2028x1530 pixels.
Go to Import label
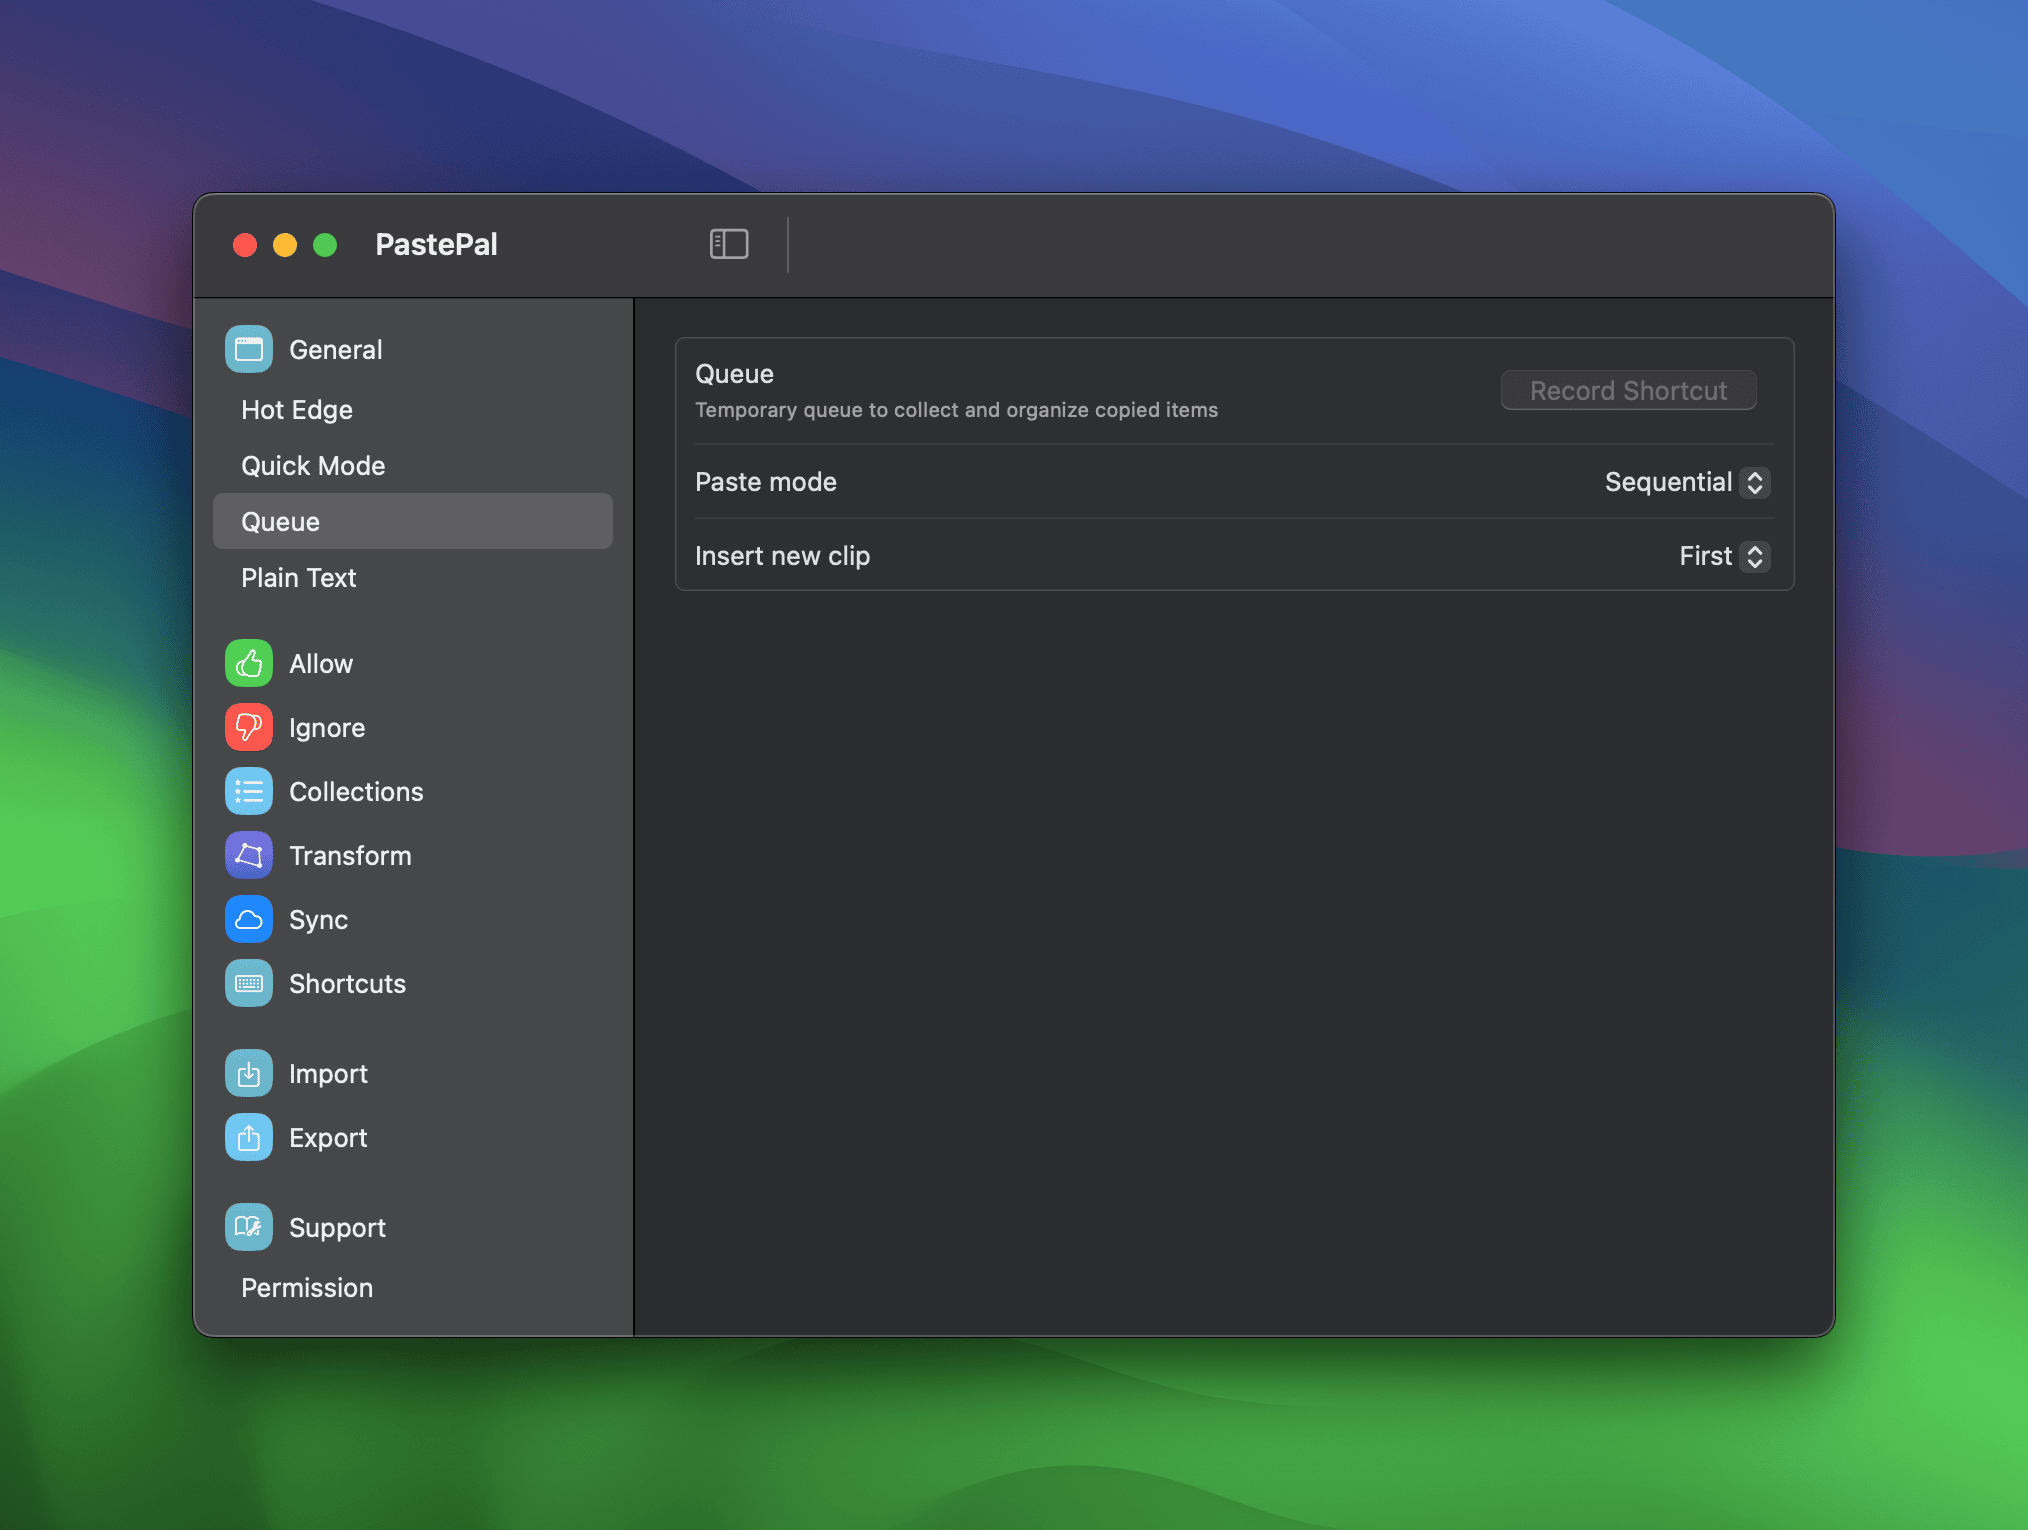pos(328,1074)
